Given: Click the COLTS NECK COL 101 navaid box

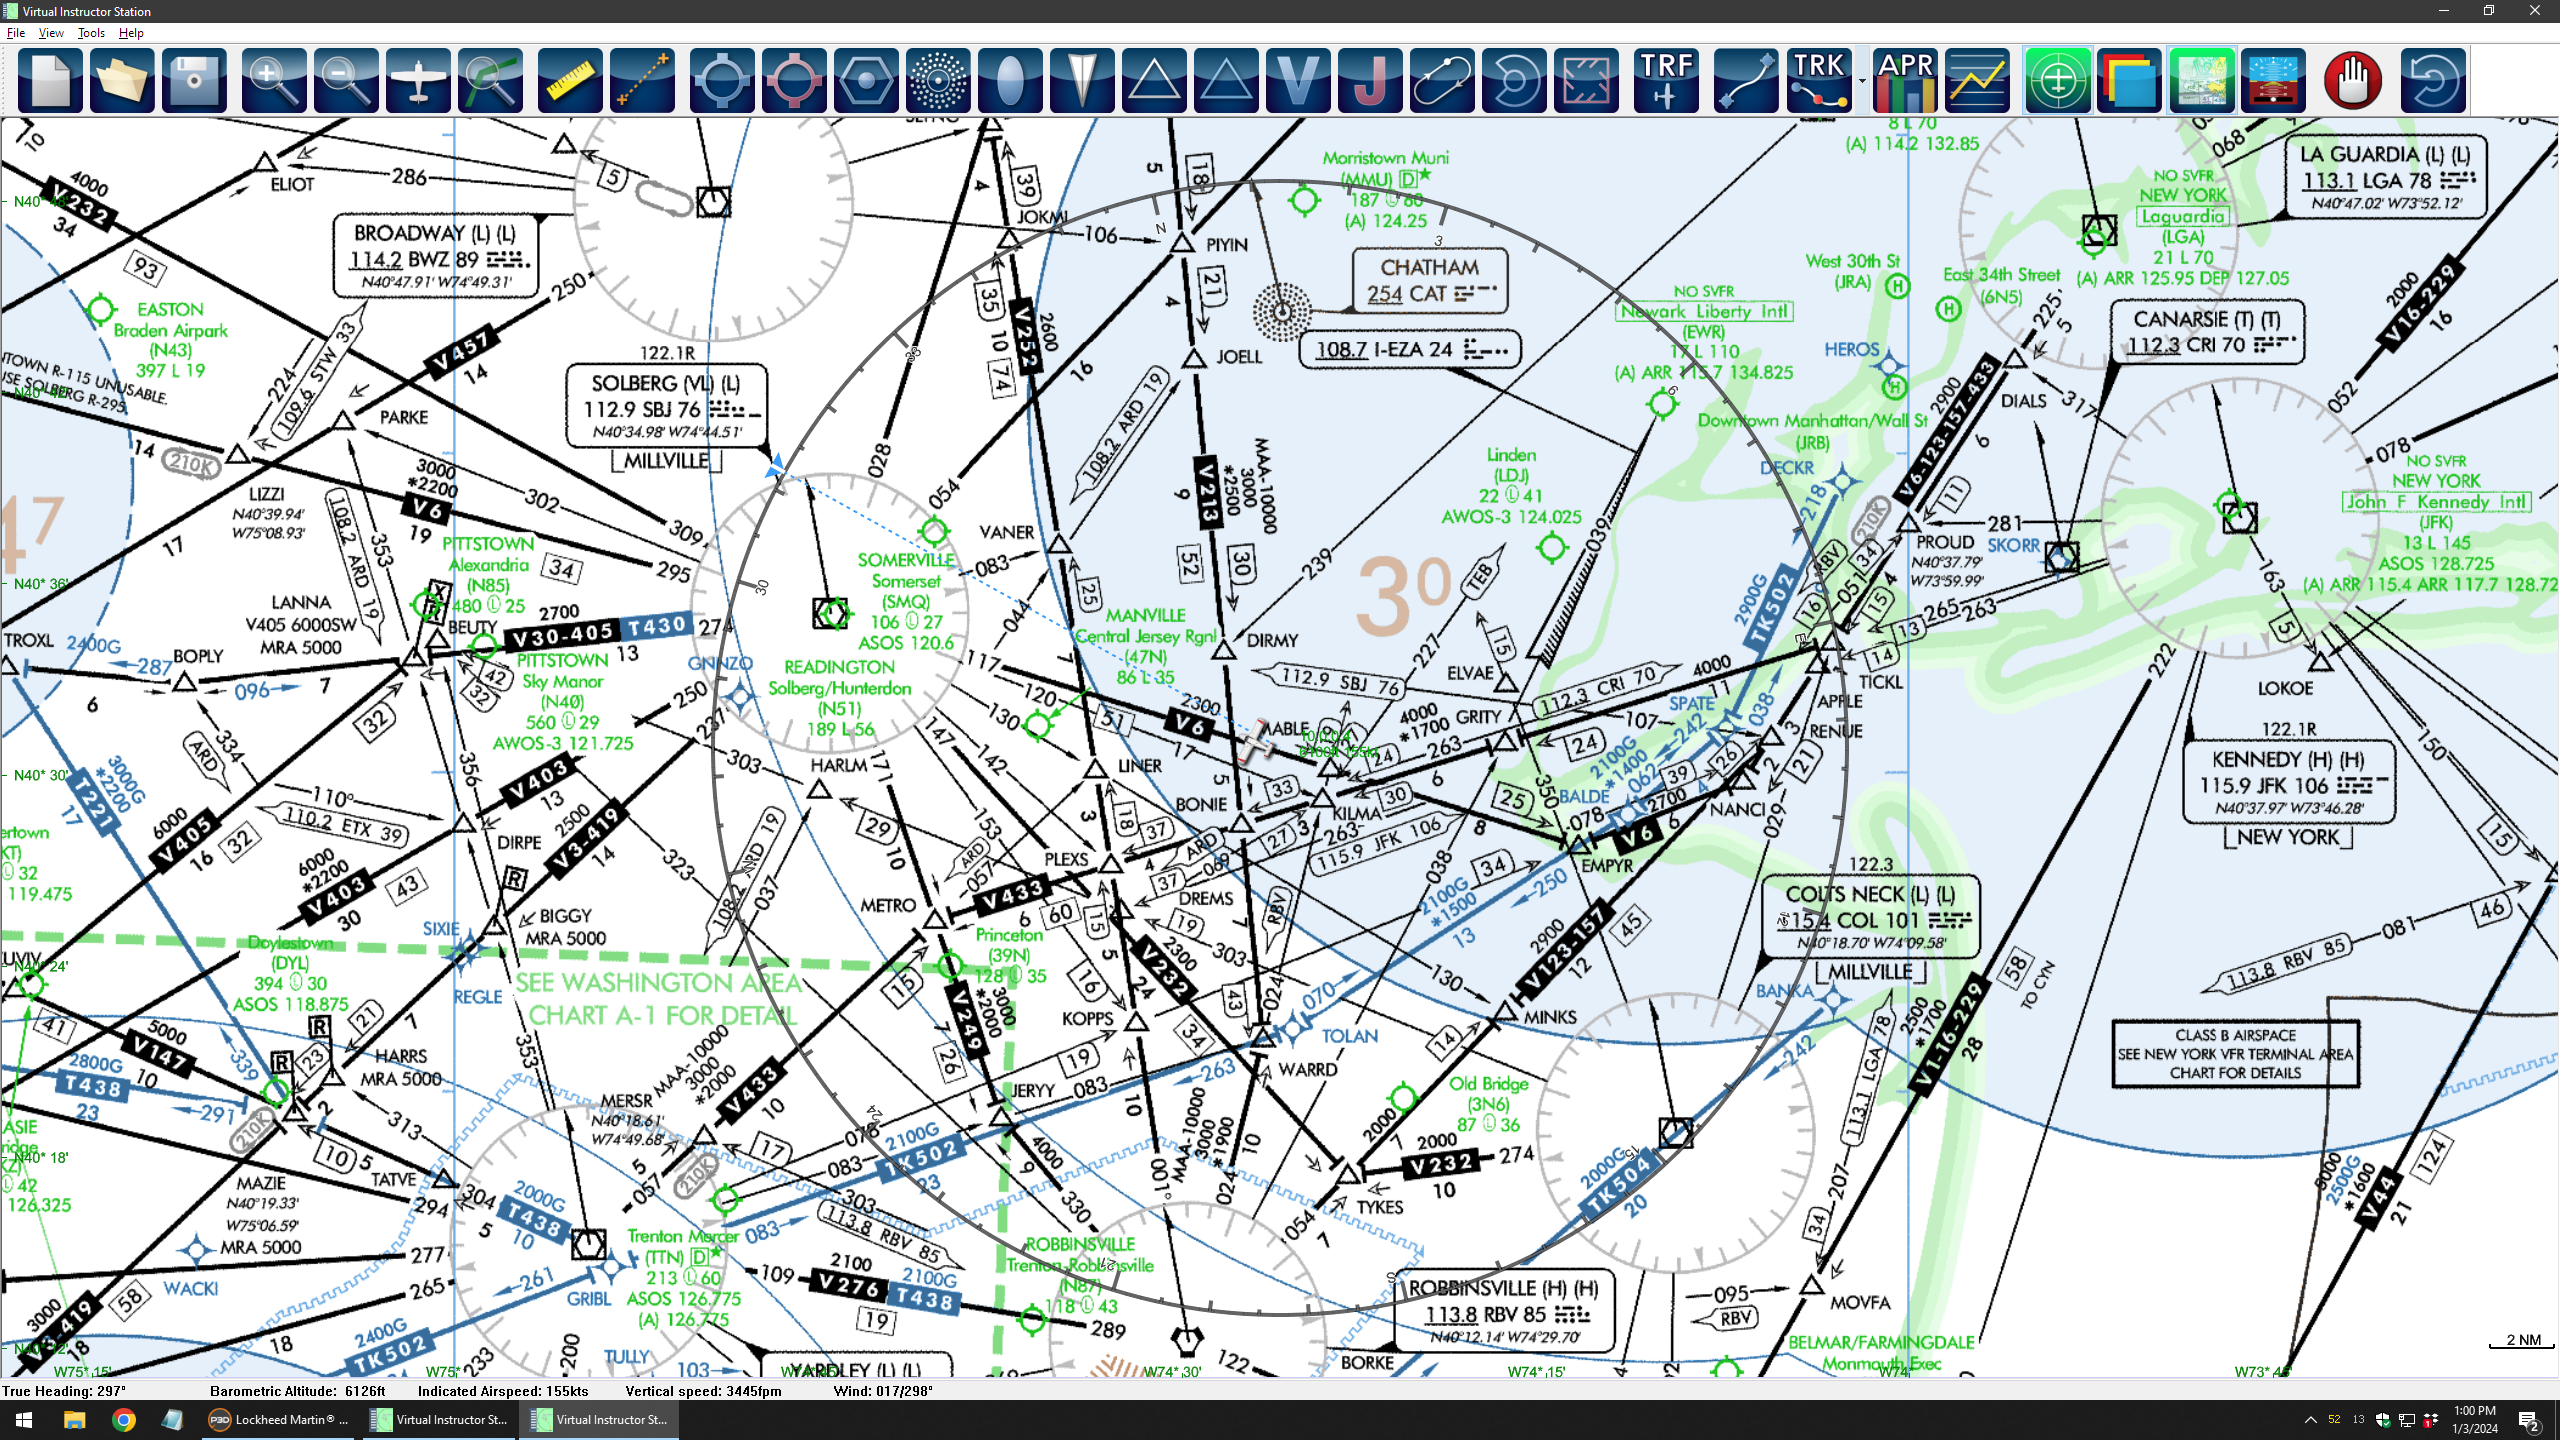Looking at the screenshot, I should click(x=1871, y=917).
